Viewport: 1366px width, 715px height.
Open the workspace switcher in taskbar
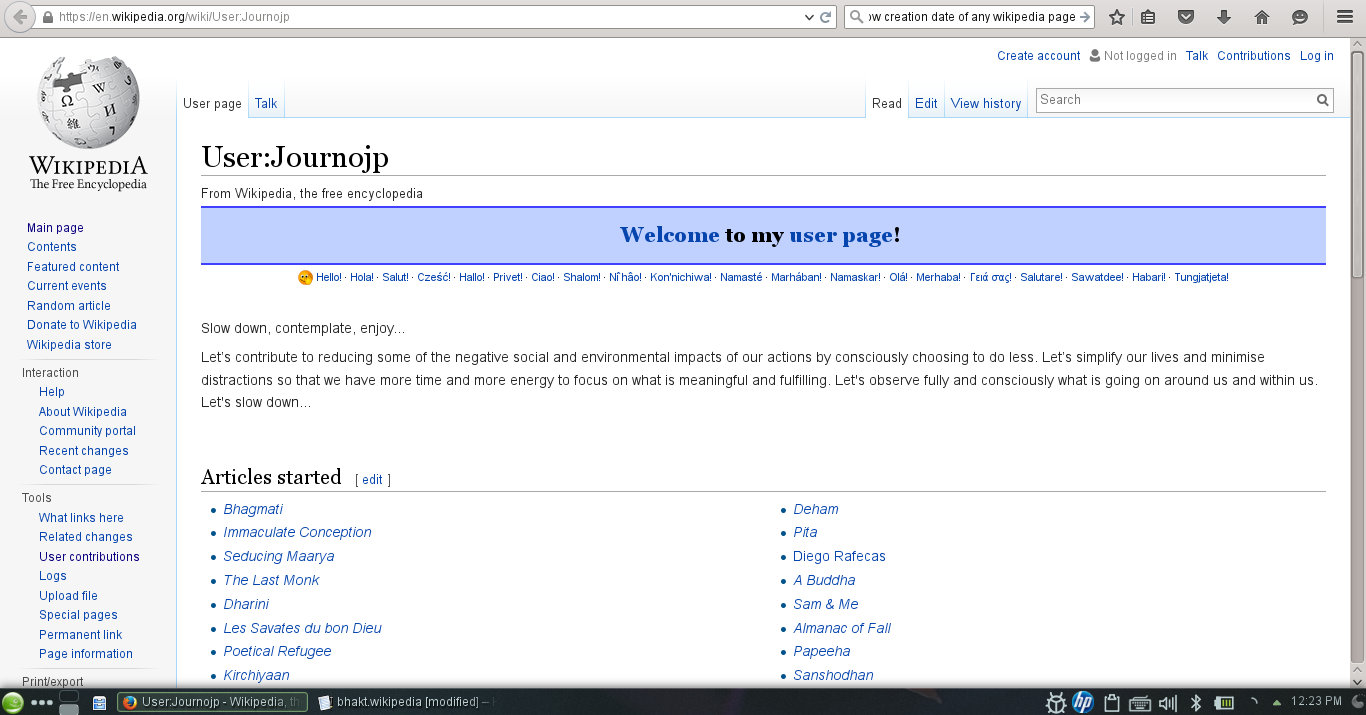click(x=69, y=702)
